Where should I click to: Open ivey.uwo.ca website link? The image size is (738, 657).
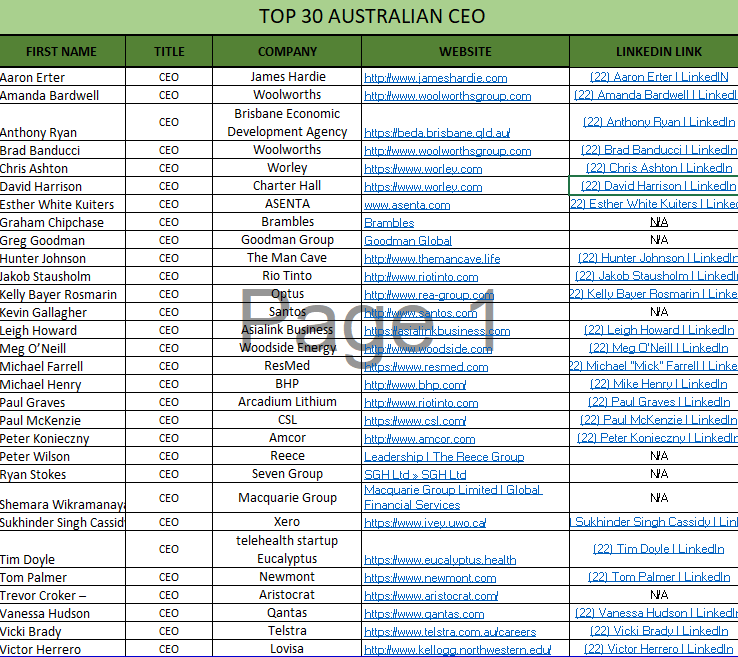[425, 523]
